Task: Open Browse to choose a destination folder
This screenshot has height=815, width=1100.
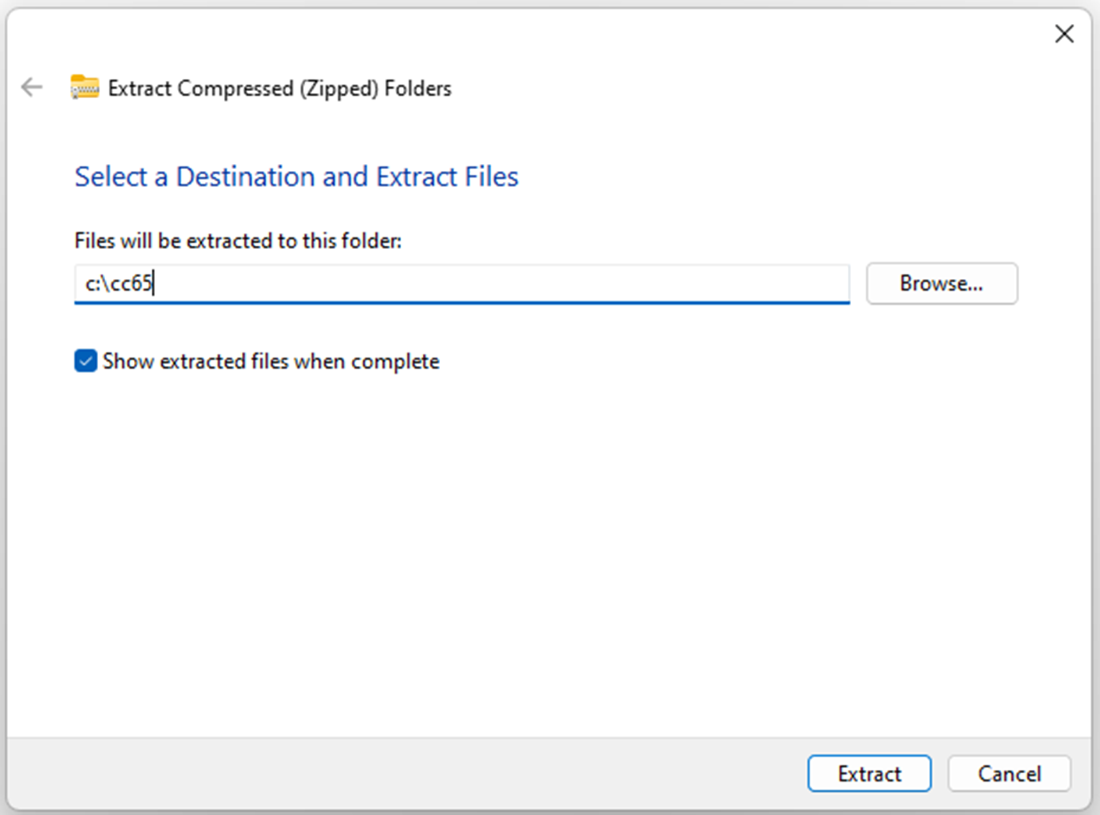Action: (941, 283)
